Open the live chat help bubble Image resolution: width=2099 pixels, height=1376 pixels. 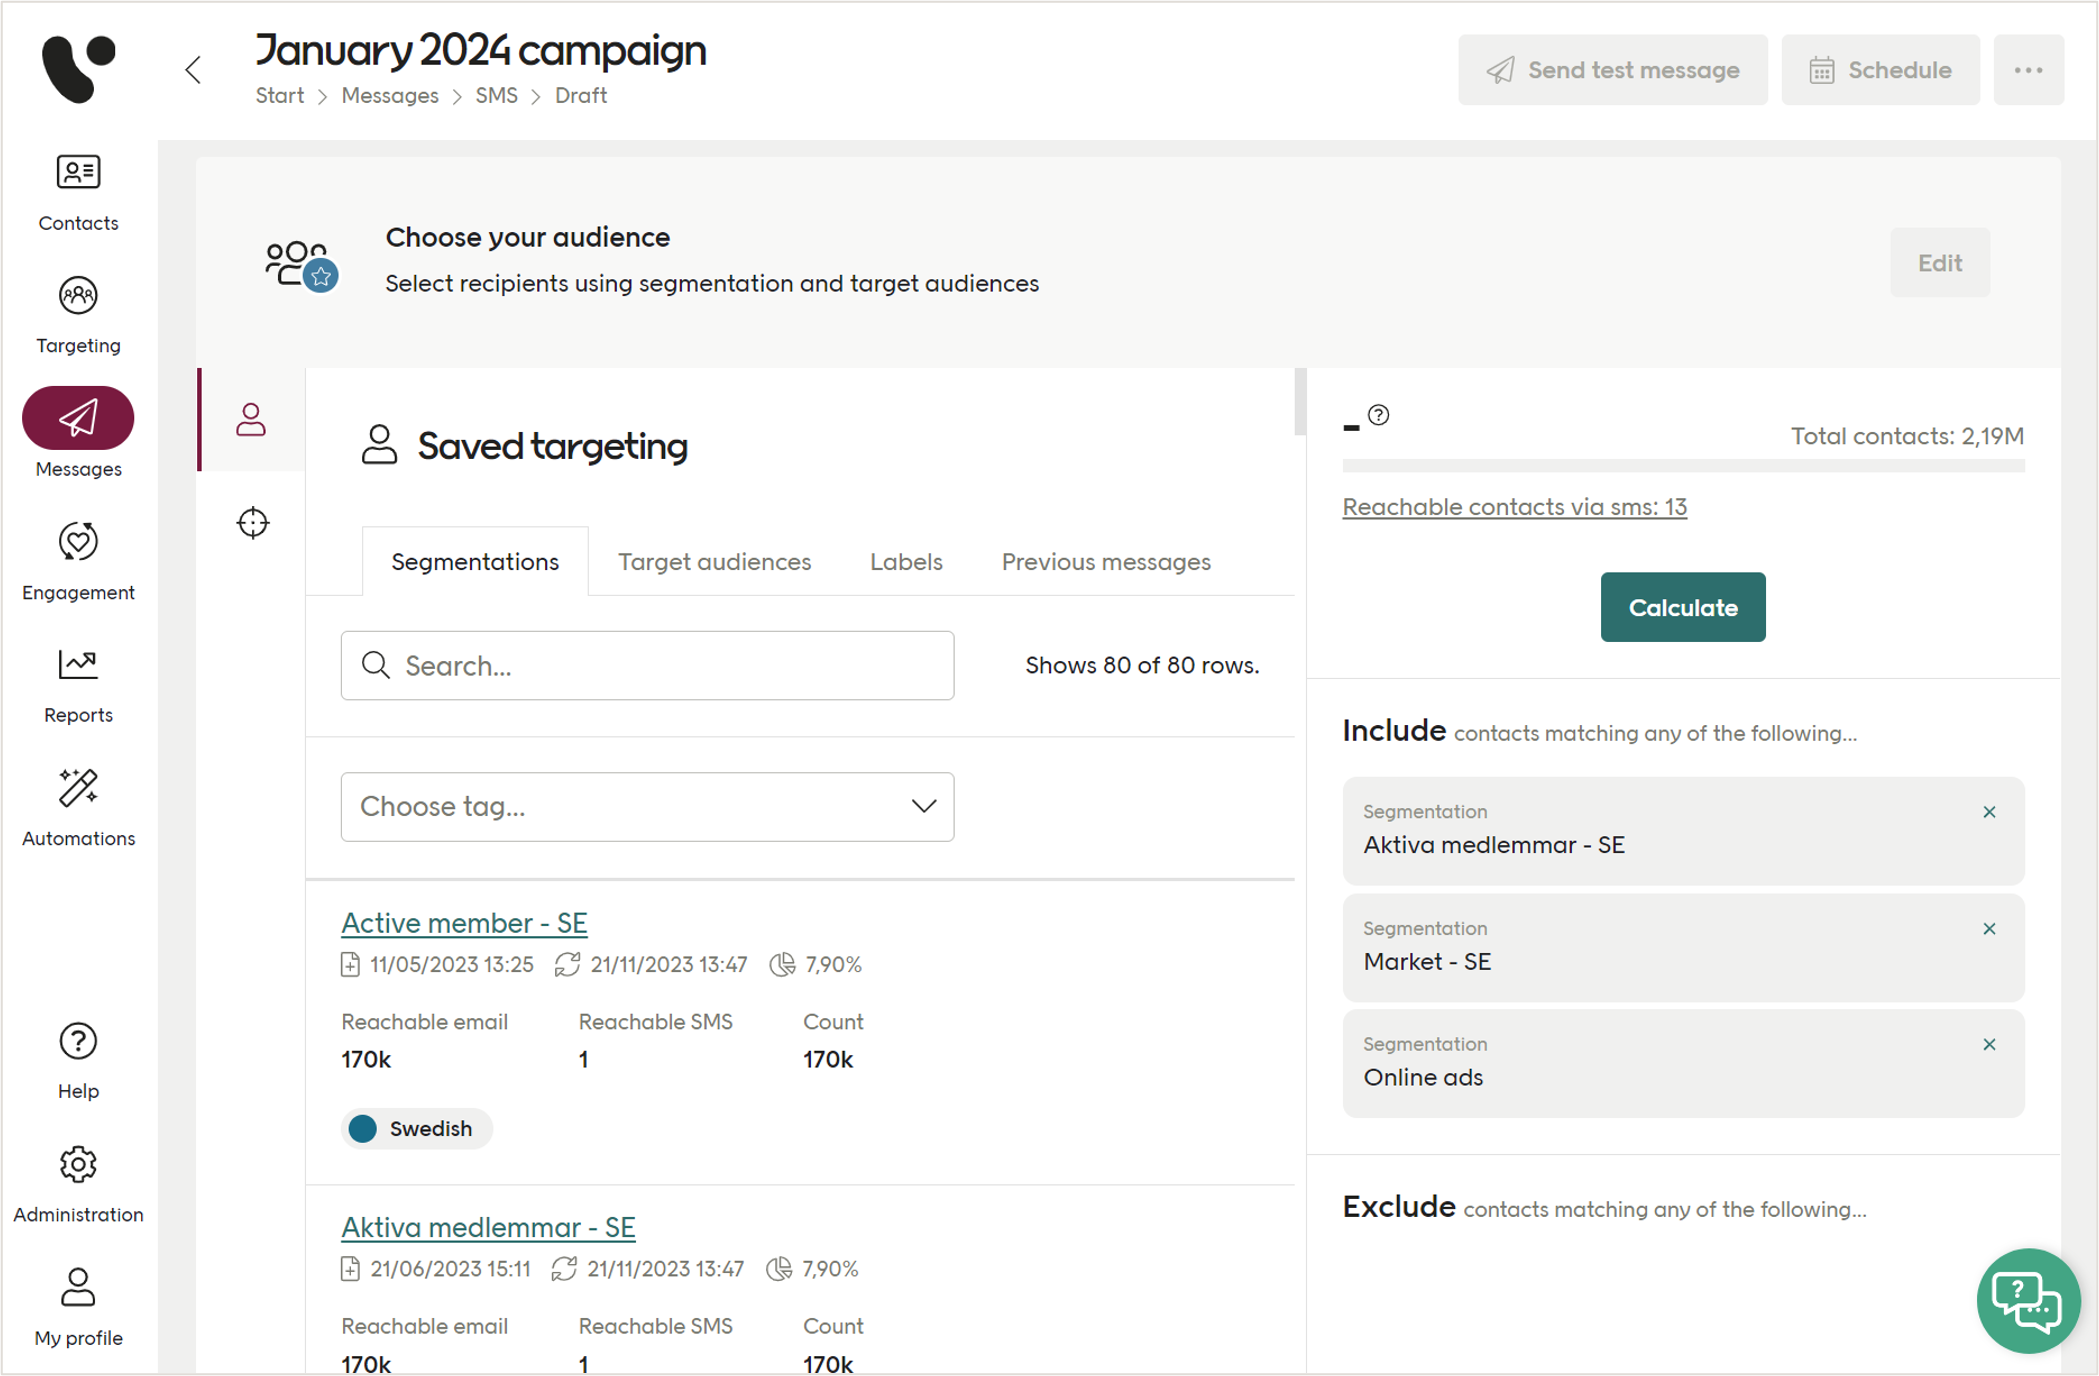coord(2027,1299)
